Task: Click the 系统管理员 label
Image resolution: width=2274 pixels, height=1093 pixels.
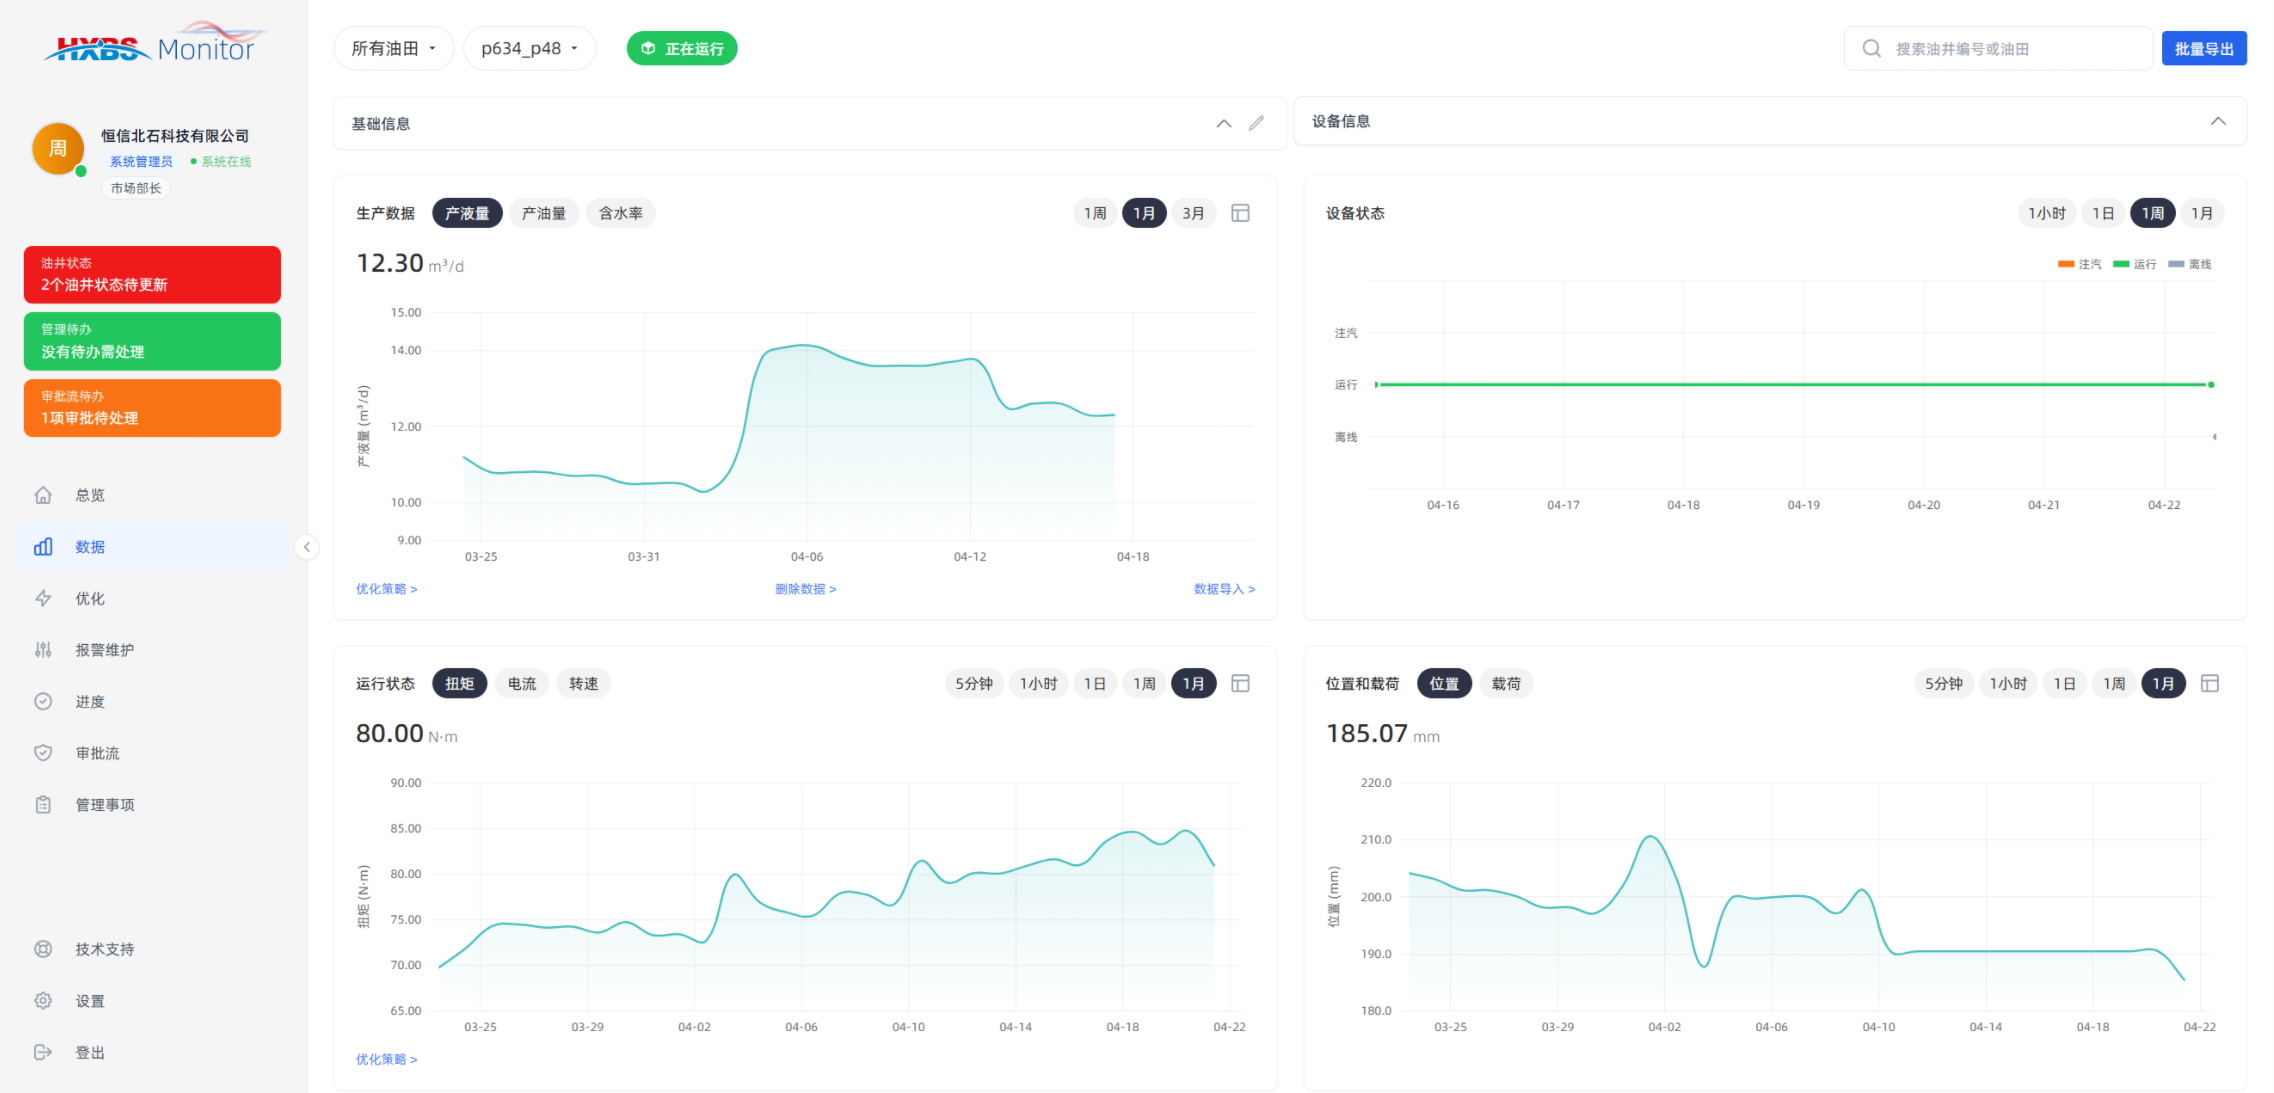Action: (141, 161)
